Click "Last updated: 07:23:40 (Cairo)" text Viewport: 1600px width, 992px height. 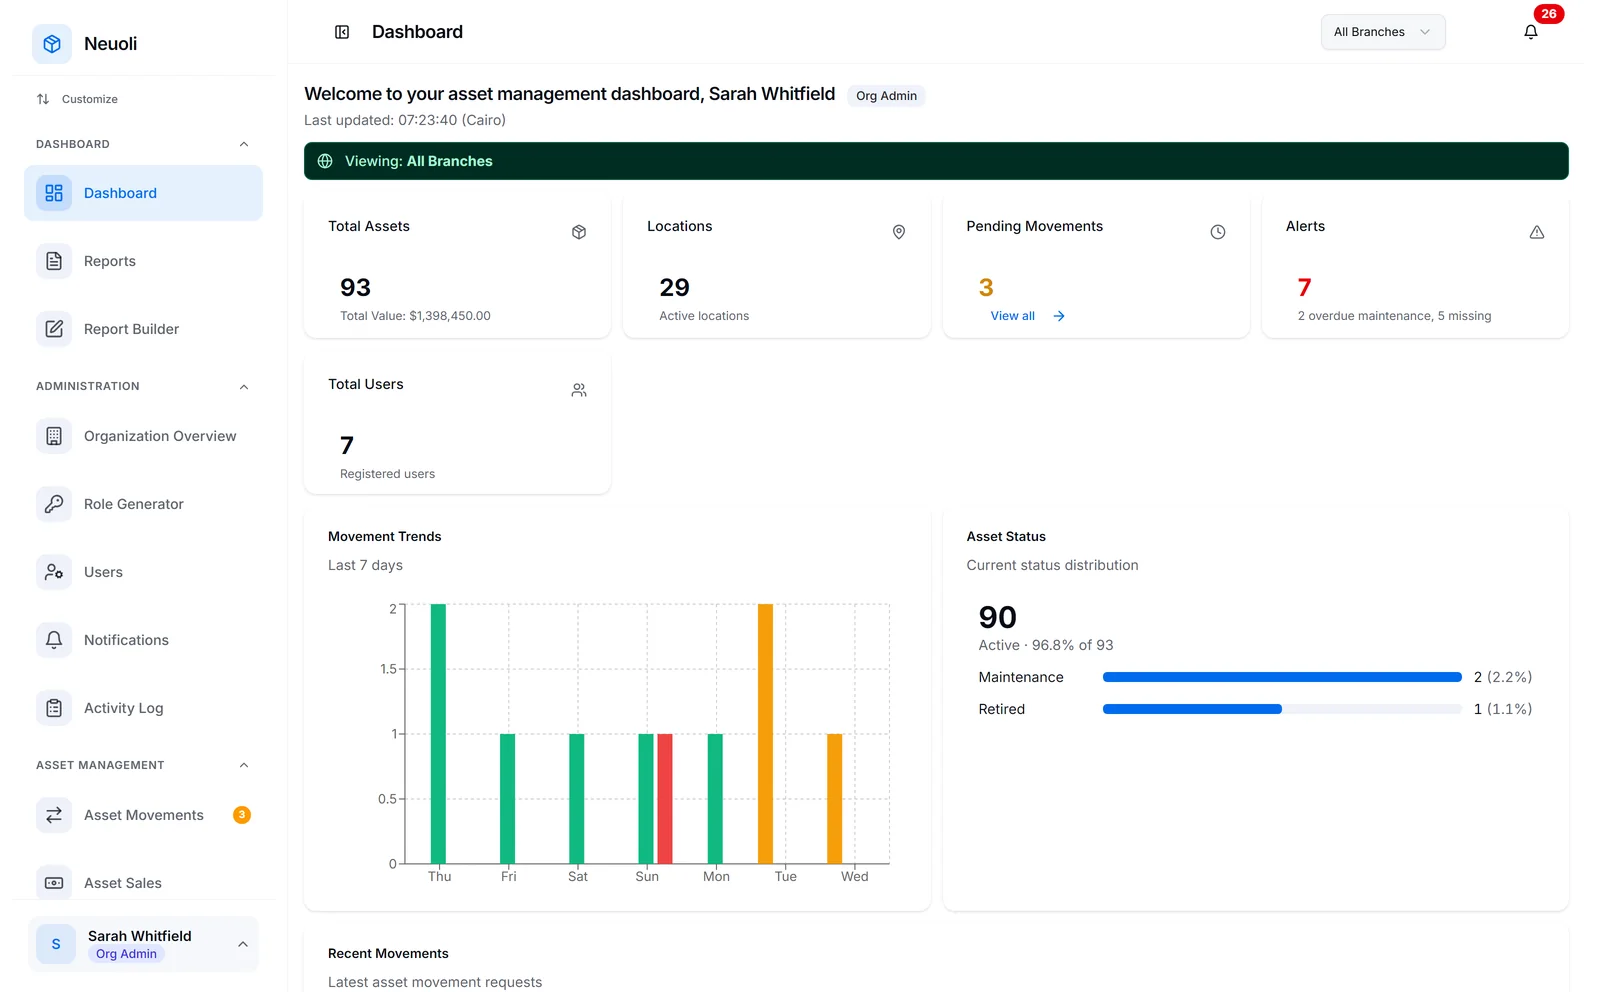[405, 120]
